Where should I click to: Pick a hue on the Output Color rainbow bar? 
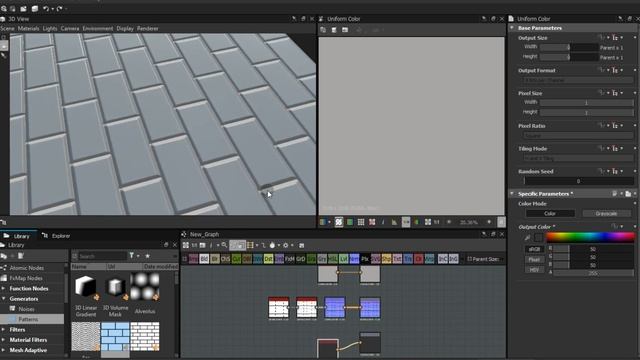[x=590, y=237]
